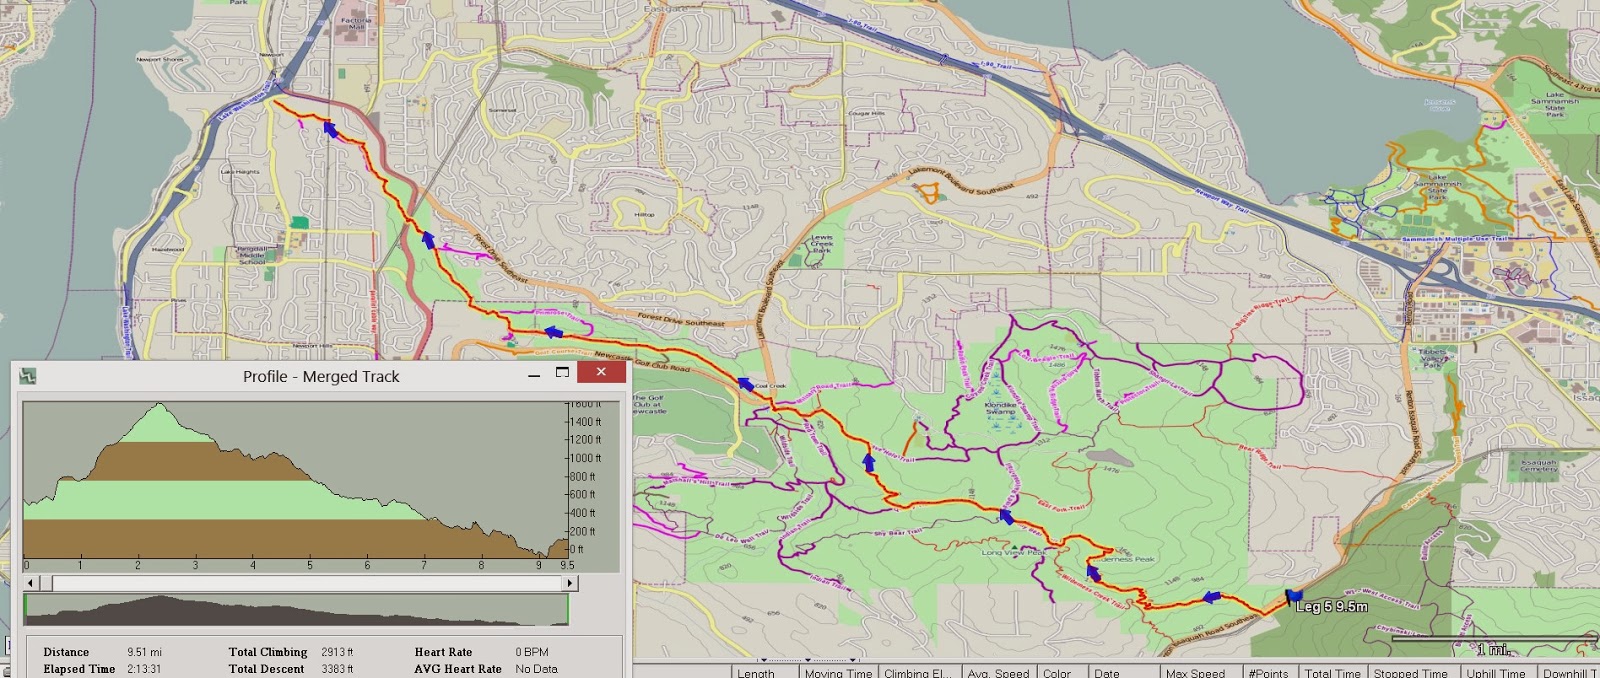1600x678 pixels.
Task: Click the '2913 ft' climbing value
Action: click(337, 652)
